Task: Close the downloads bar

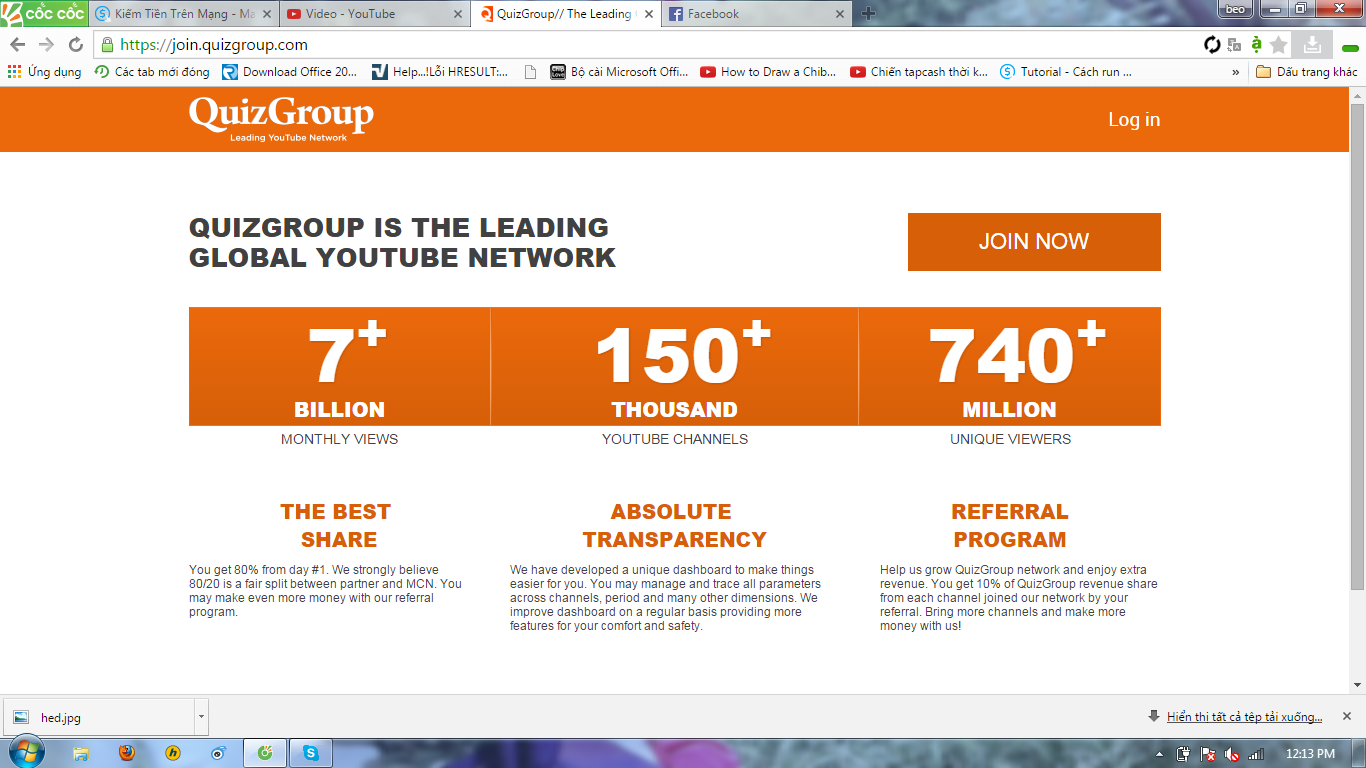Action: (x=1348, y=716)
